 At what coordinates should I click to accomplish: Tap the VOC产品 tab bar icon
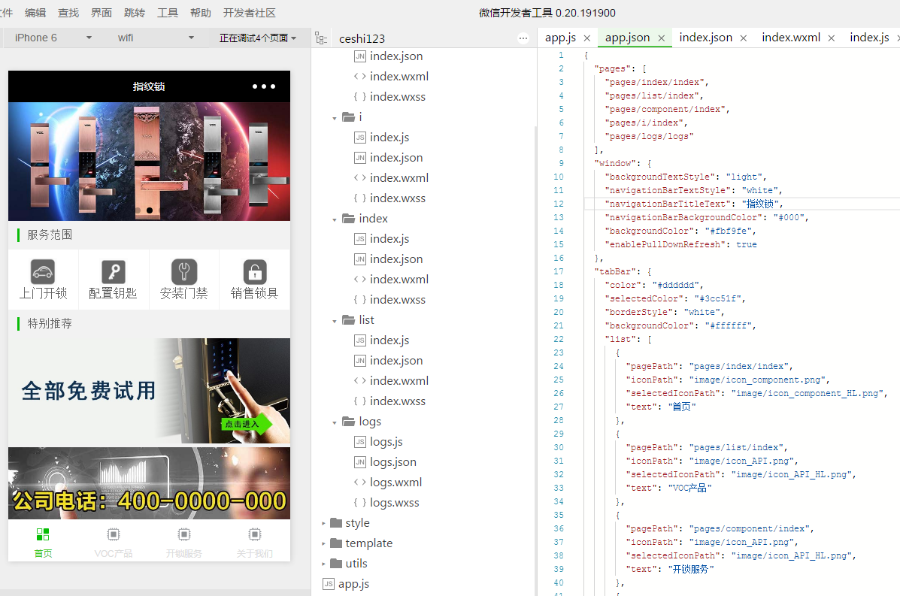[113, 535]
